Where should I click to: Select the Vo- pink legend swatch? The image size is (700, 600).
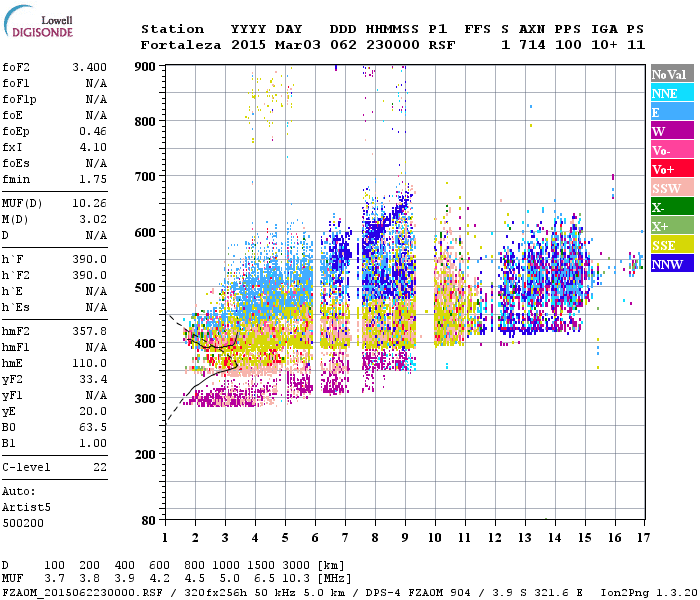[672, 150]
